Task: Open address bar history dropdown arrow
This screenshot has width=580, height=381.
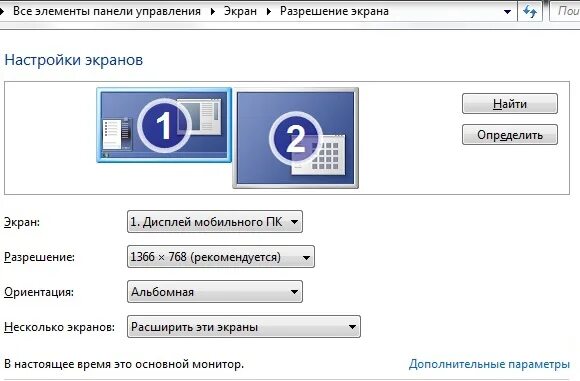Action: (508, 12)
